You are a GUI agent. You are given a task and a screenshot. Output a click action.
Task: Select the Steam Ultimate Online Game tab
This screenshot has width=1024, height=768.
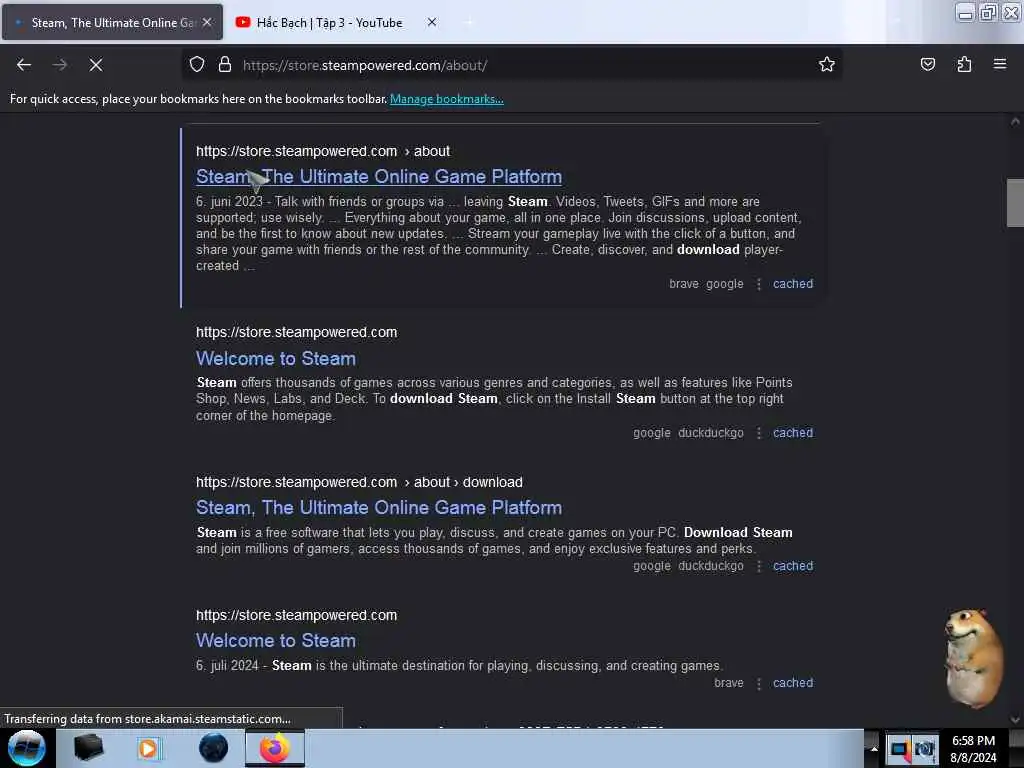click(112, 22)
